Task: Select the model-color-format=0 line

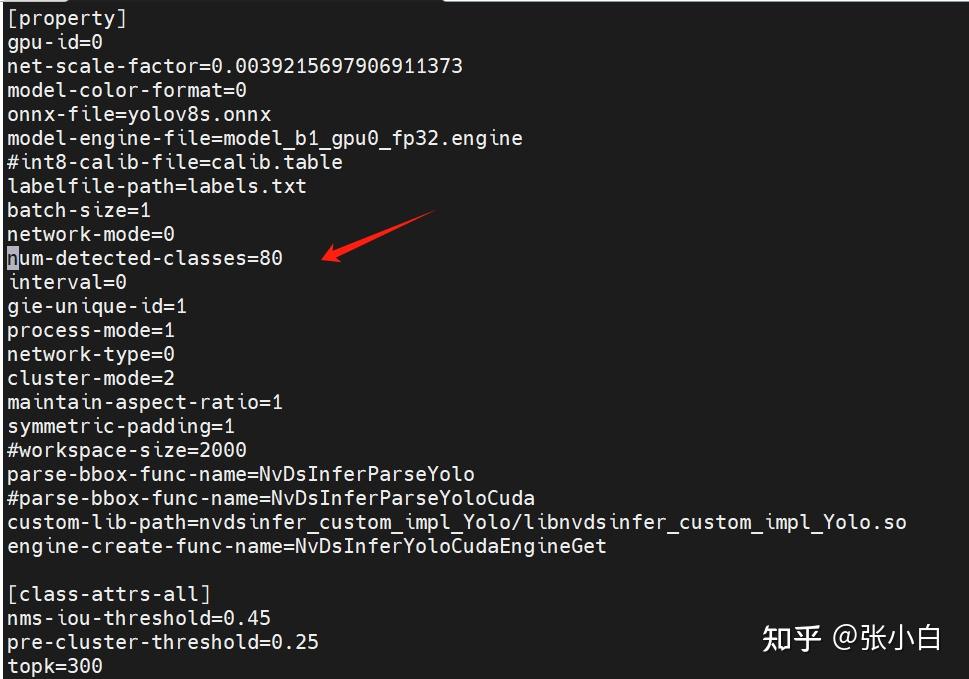Action: click(x=127, y=90)
